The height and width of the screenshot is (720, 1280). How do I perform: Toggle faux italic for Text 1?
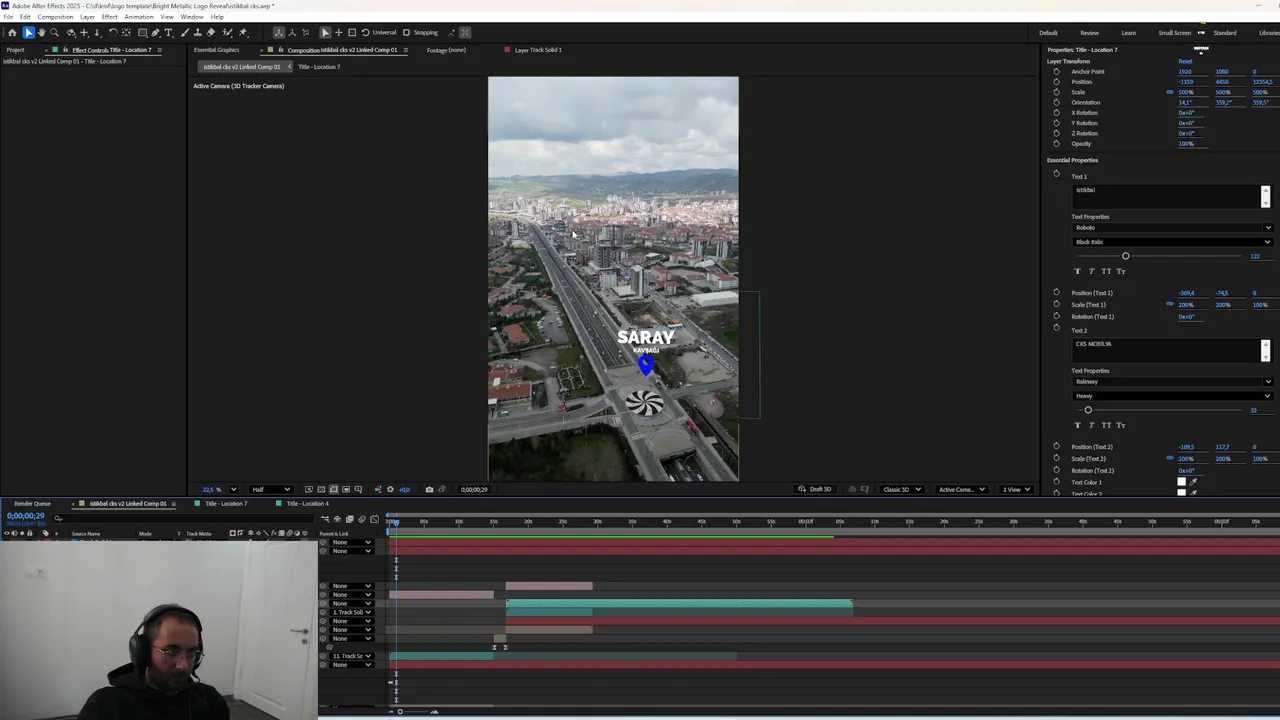coord(1091,272)
